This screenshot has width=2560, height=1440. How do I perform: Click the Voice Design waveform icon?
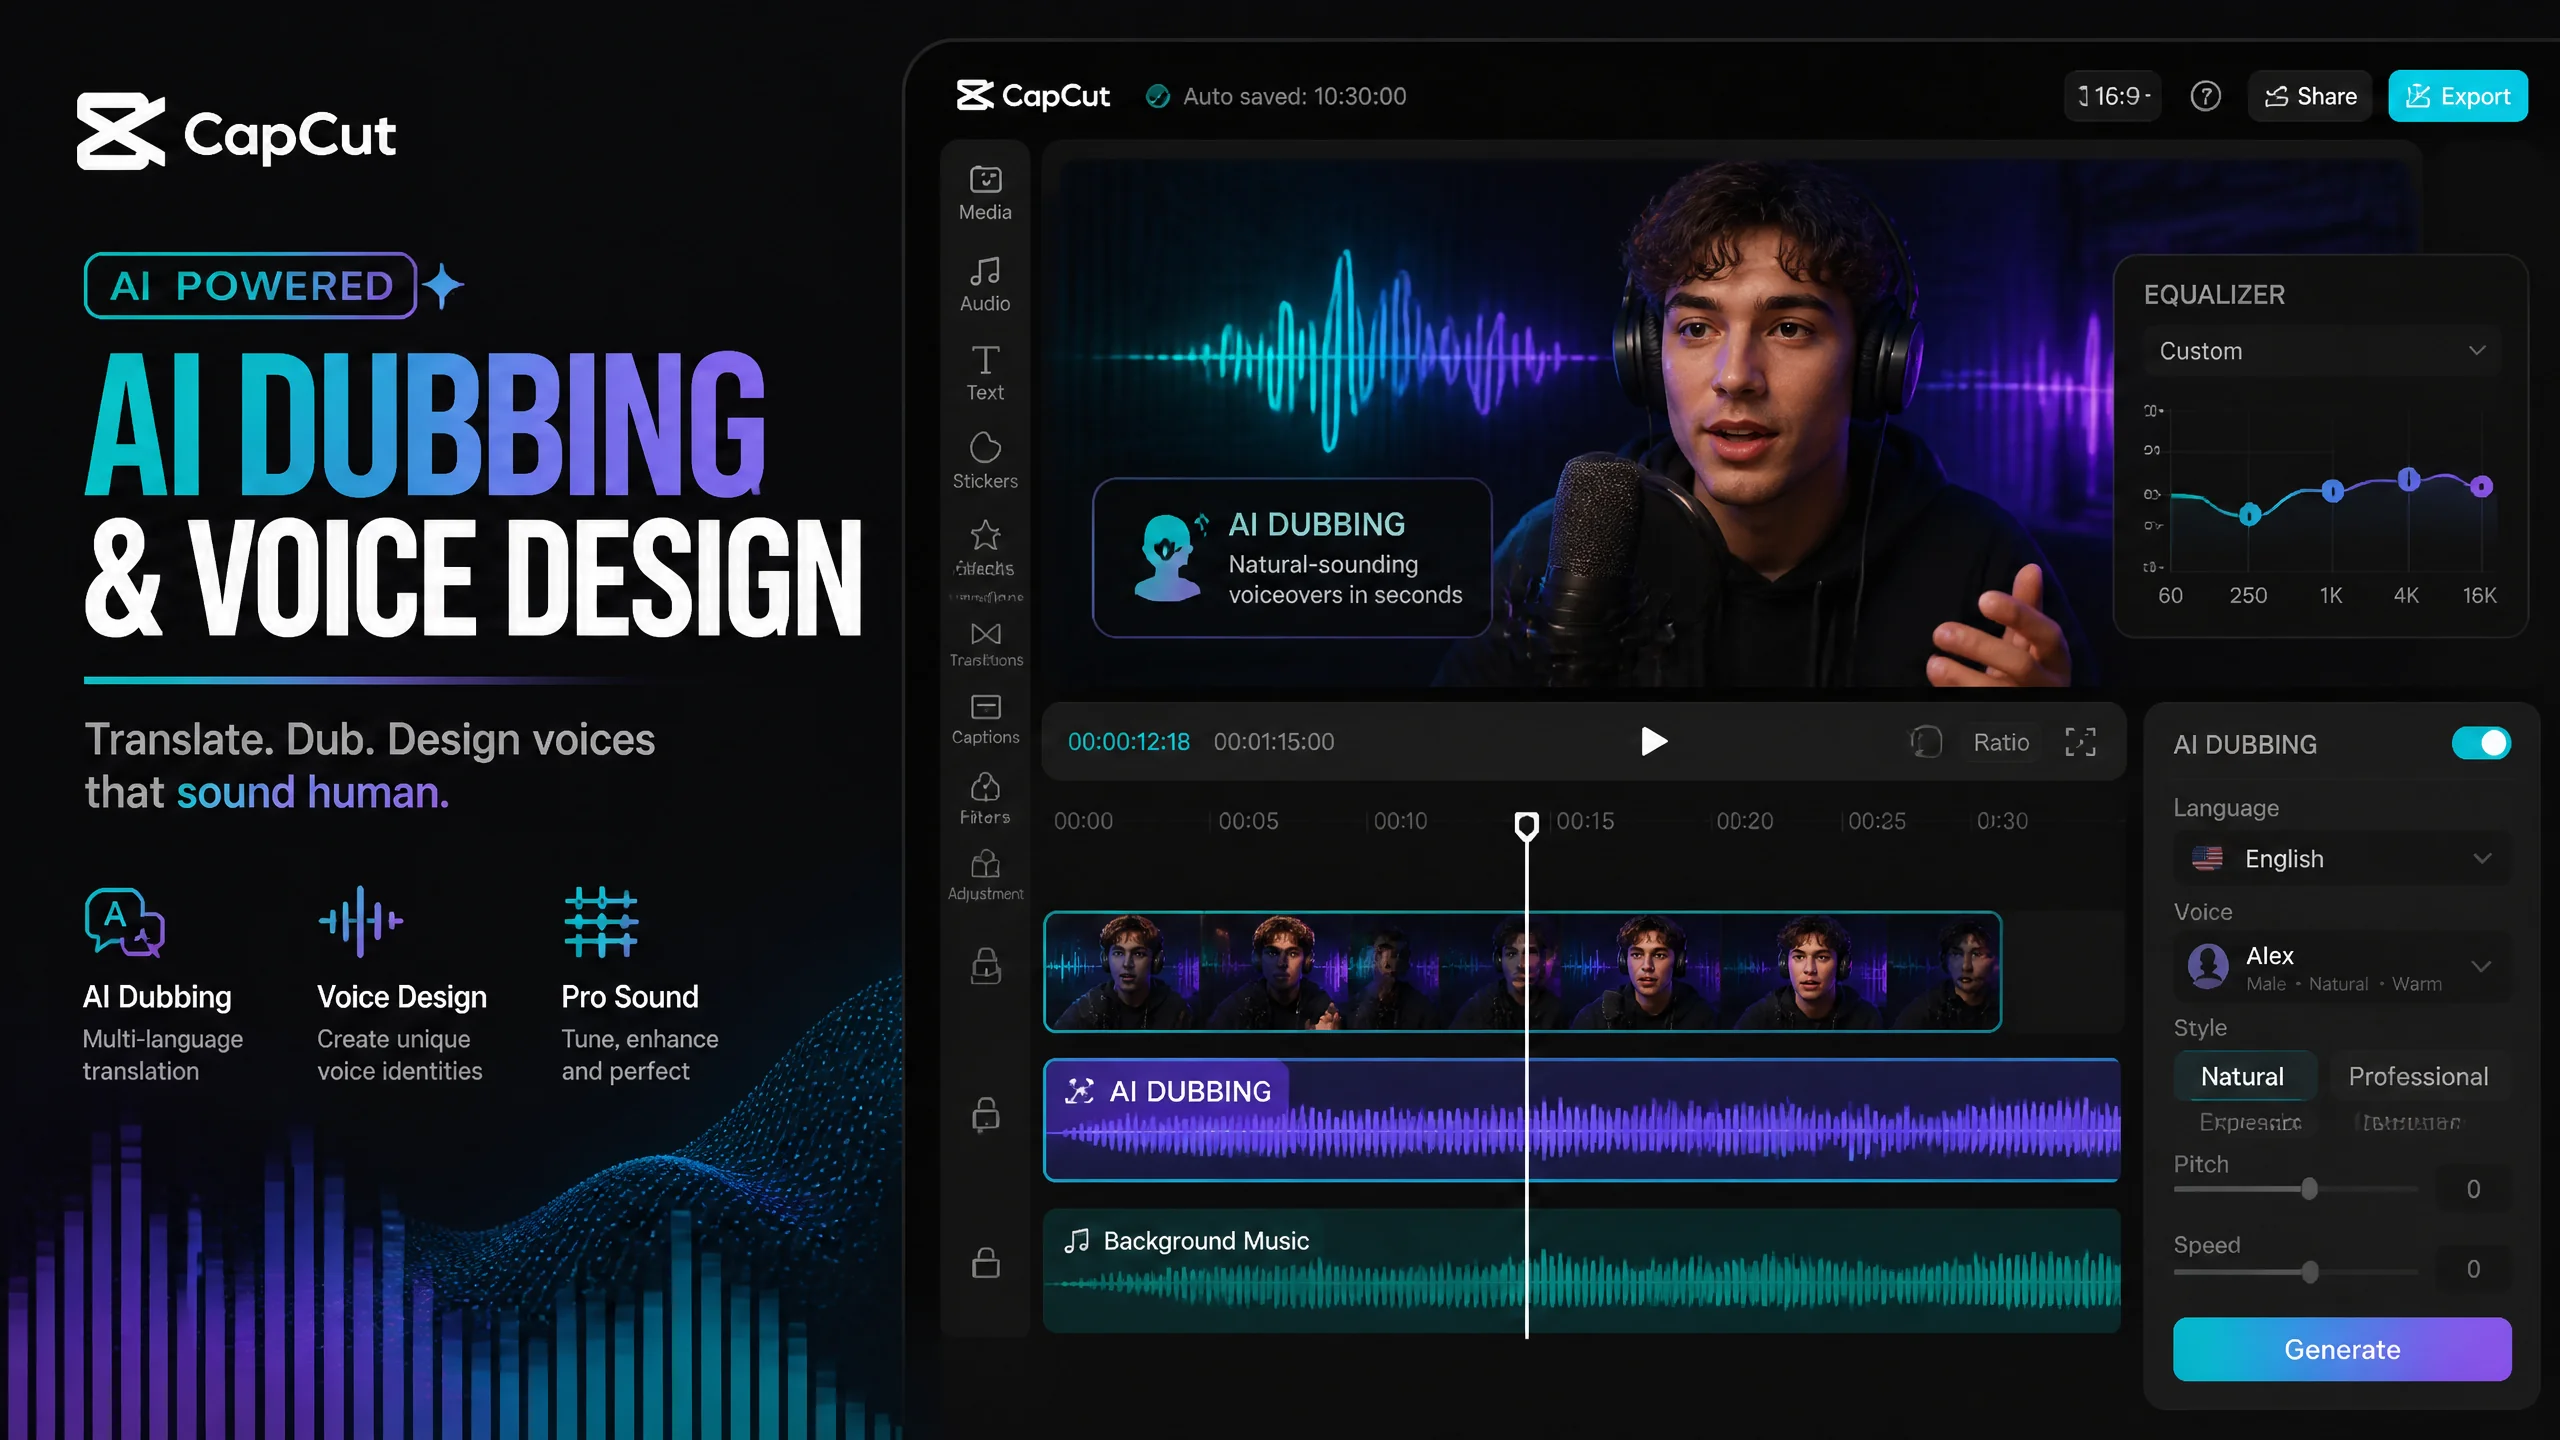click(361, 921)
